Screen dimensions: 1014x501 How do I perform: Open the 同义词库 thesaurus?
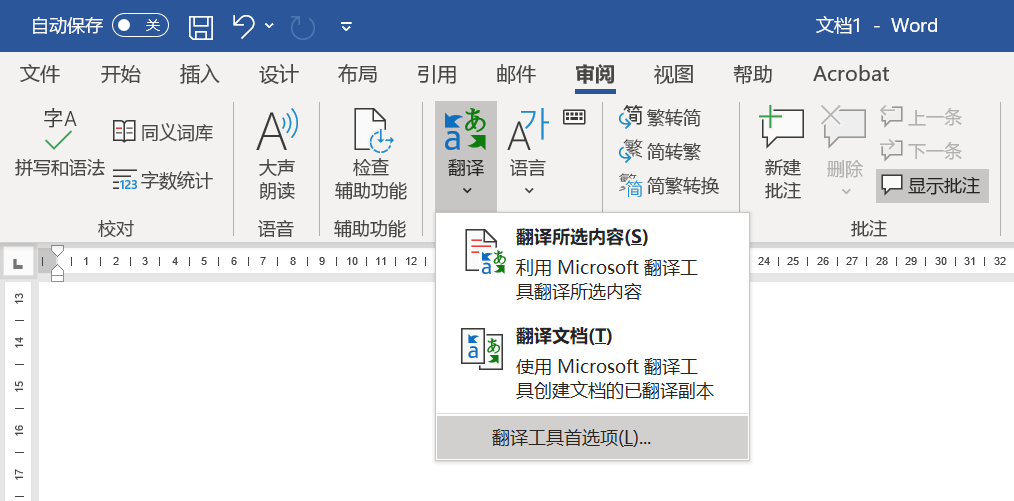click(163, 133)
